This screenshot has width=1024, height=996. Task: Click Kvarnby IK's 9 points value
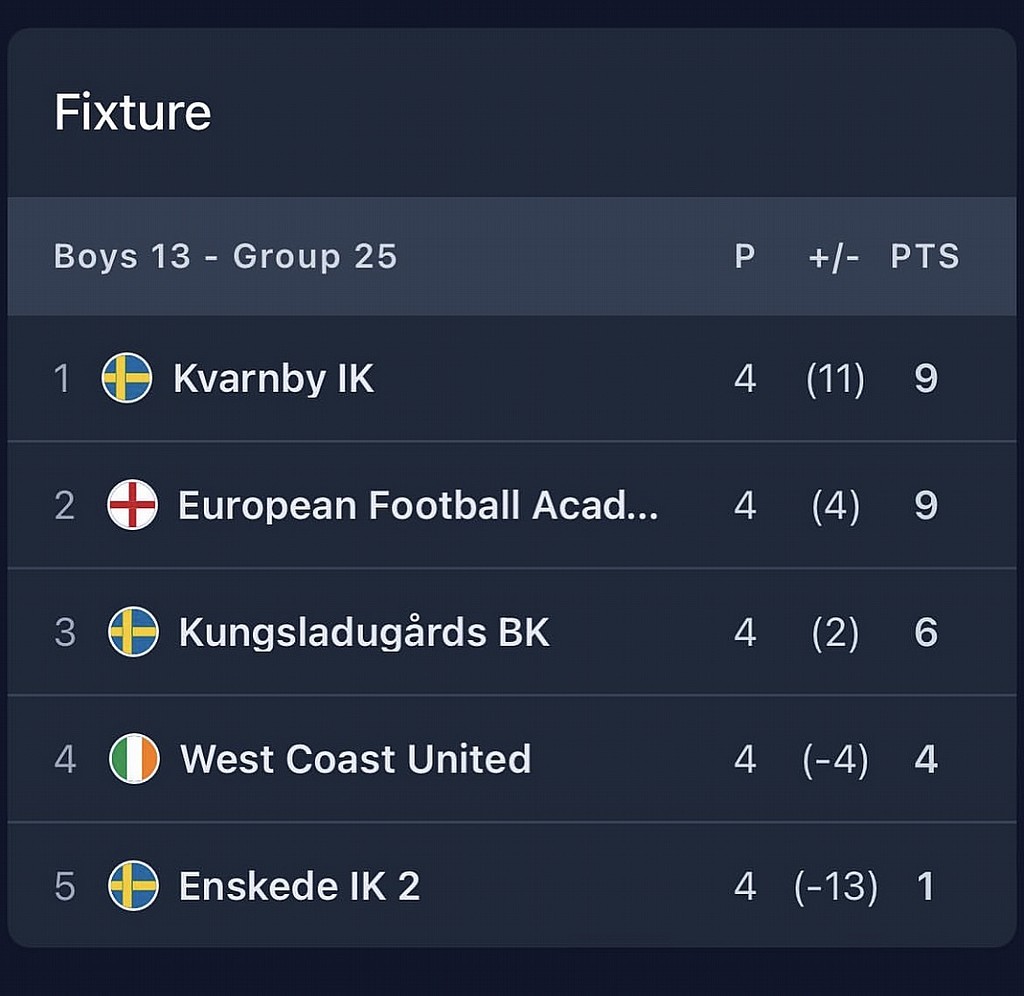[926, 379]
